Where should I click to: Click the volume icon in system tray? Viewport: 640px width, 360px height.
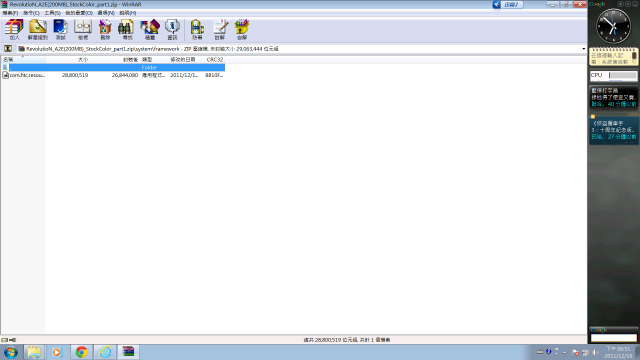595,352
